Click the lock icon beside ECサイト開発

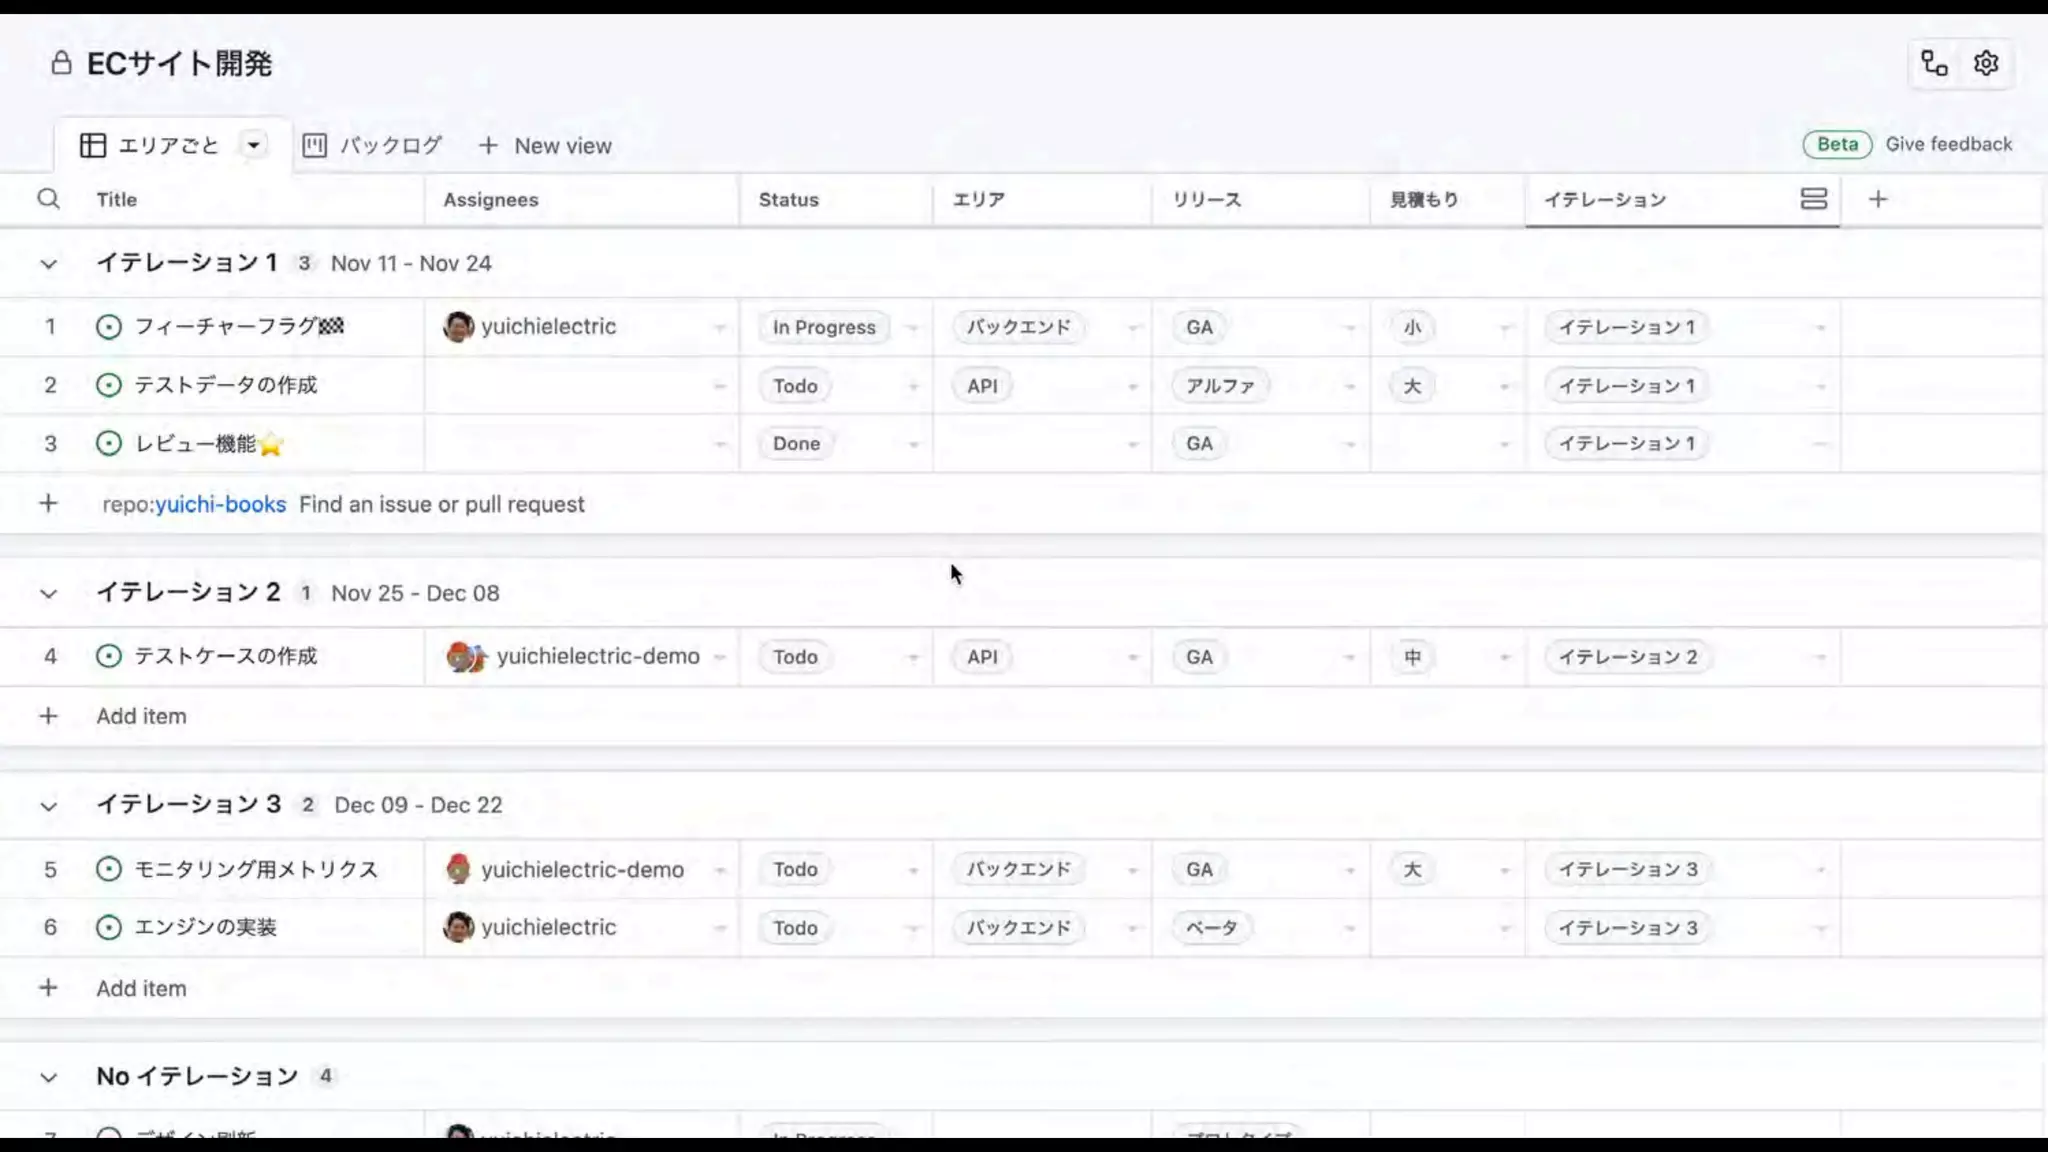click(61, 64)
